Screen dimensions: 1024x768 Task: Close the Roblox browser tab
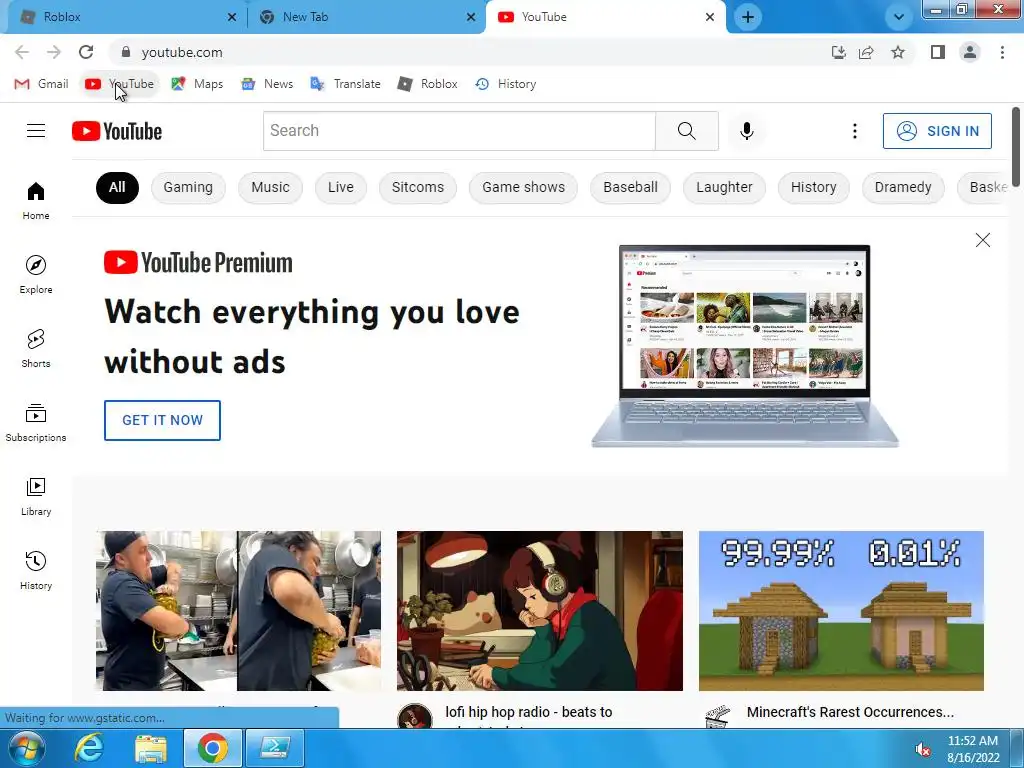[232, 17]
